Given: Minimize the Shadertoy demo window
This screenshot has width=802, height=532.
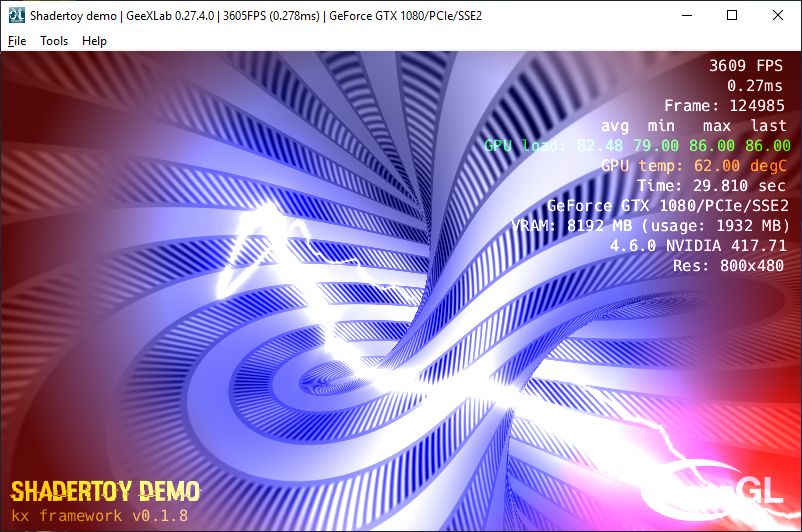Looking at the screenshot, I should 687,15.
